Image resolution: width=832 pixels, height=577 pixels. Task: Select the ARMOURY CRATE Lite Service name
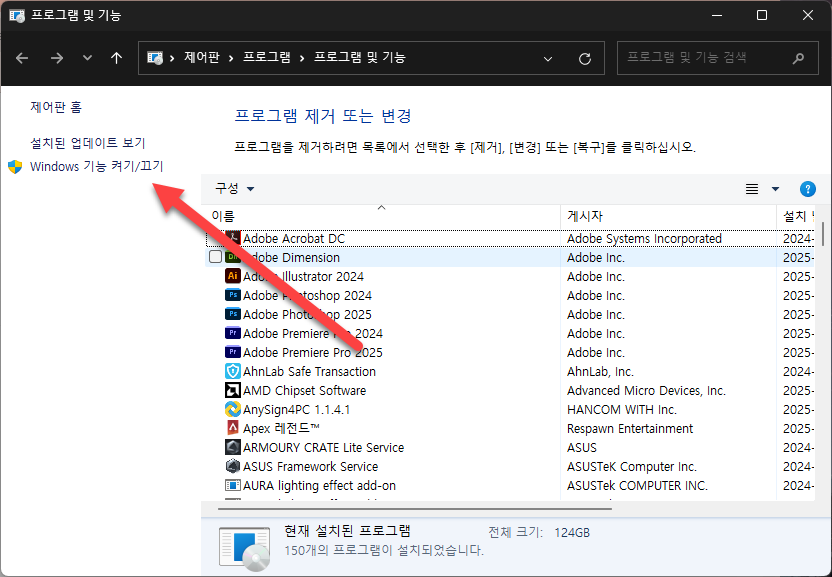point(323,447)
